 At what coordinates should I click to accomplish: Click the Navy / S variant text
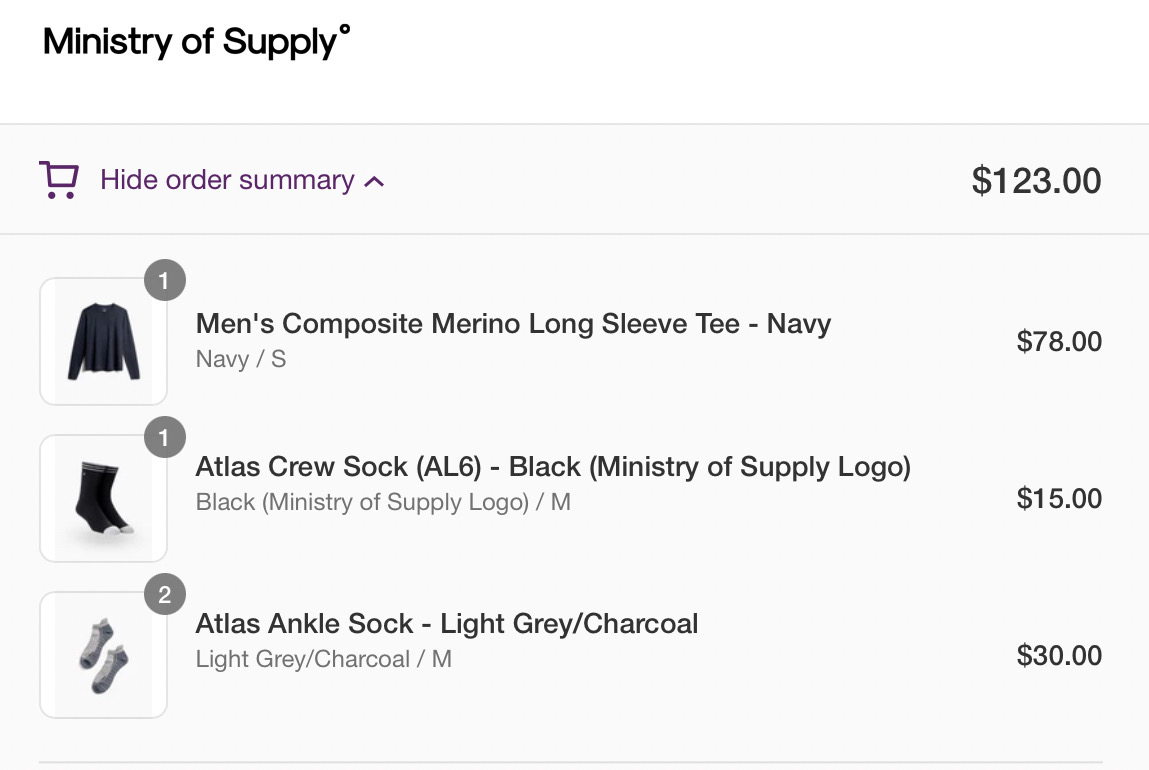click(x=241, y=359)
